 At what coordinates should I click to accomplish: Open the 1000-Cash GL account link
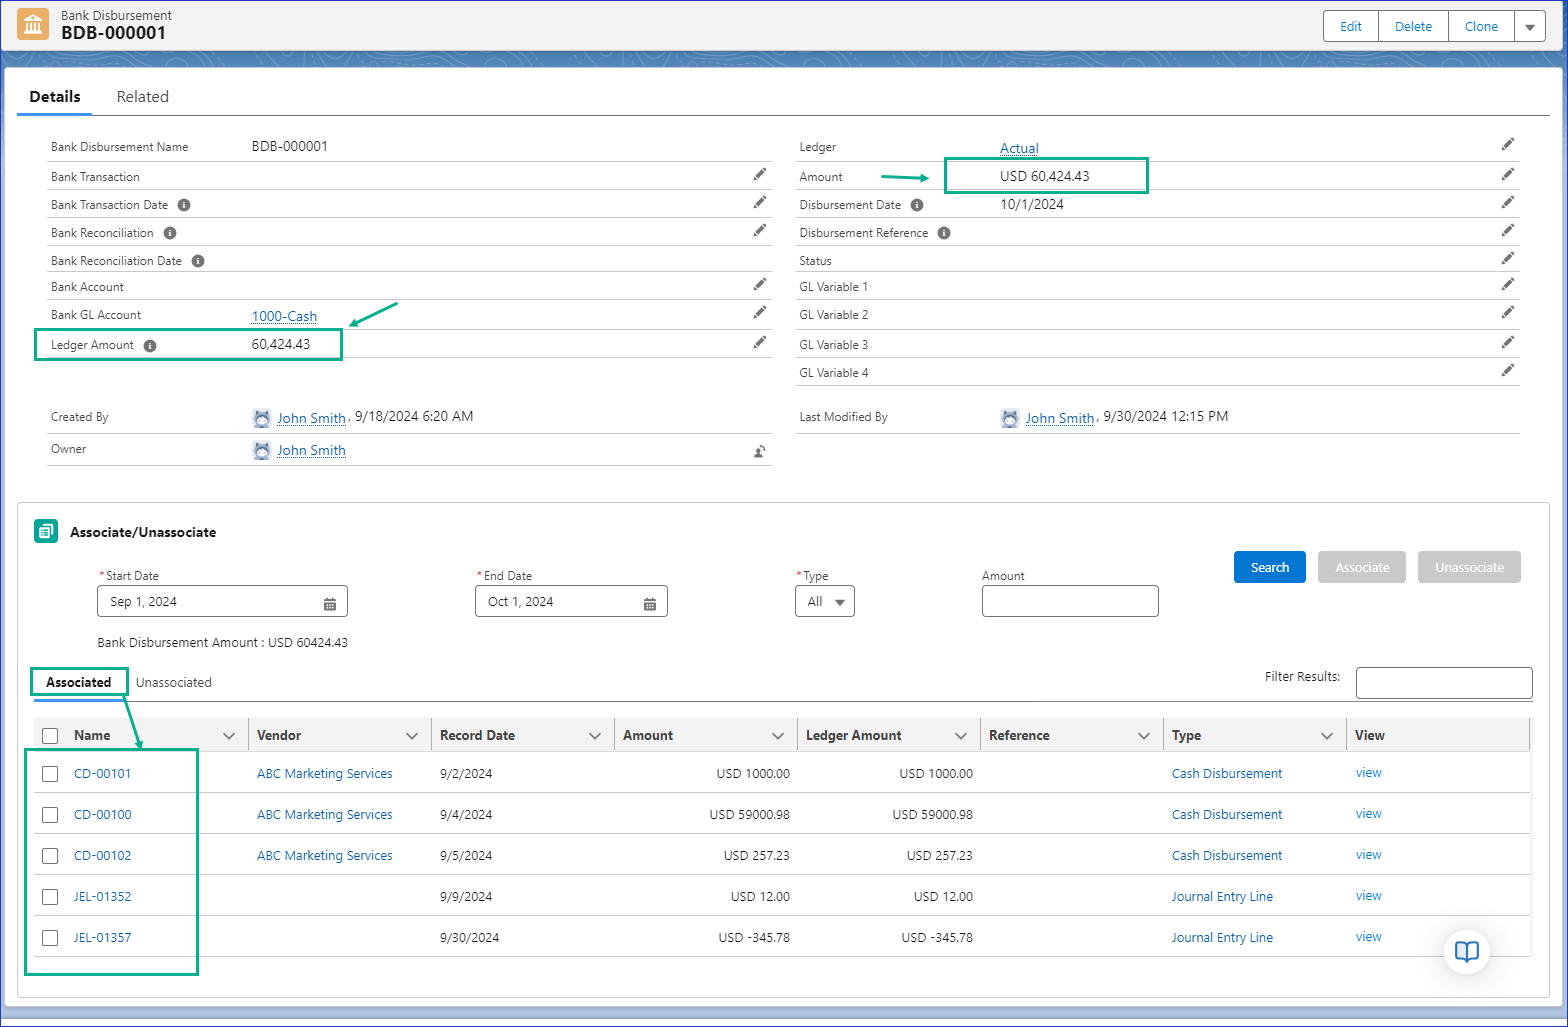pyautogui.click(x=284, y=316)
